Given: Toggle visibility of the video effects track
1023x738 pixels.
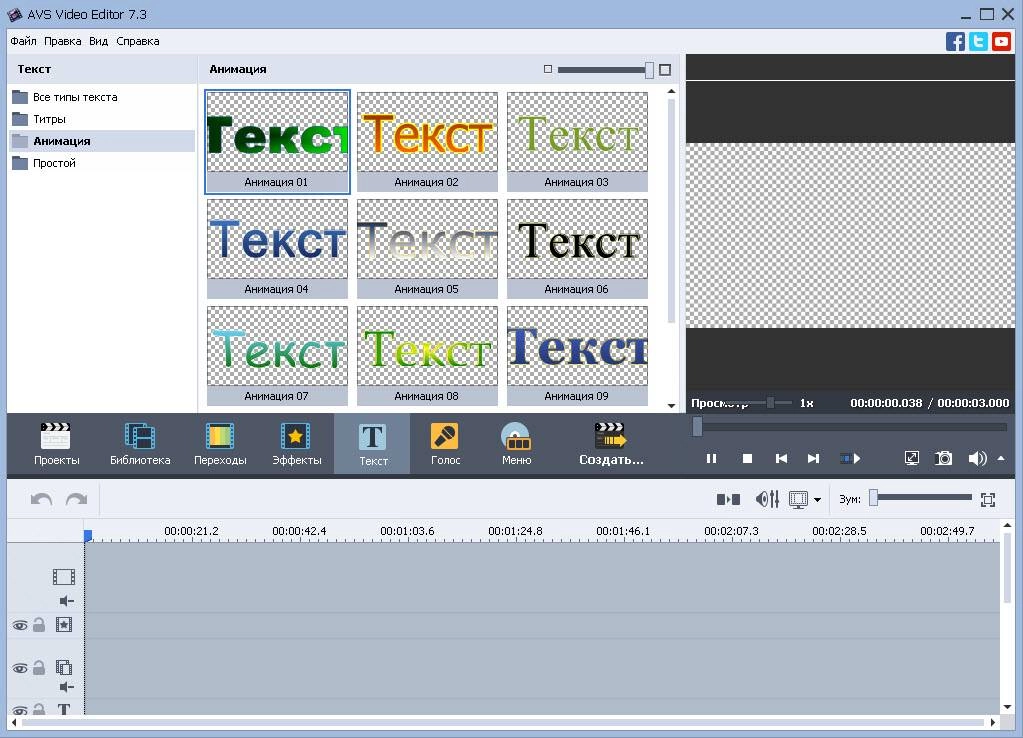Looking at the screenshot, I should 20,625.
